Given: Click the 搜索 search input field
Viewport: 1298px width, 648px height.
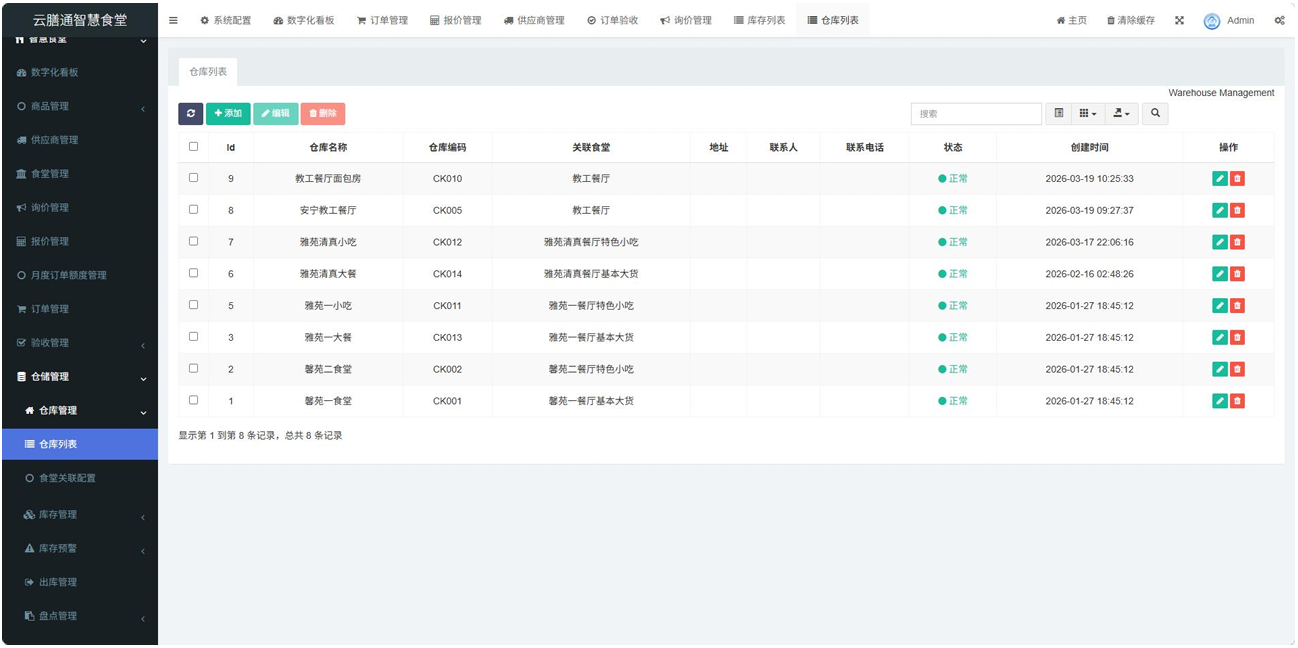Looking at the screenshot, I should click(x=975, y=114).
